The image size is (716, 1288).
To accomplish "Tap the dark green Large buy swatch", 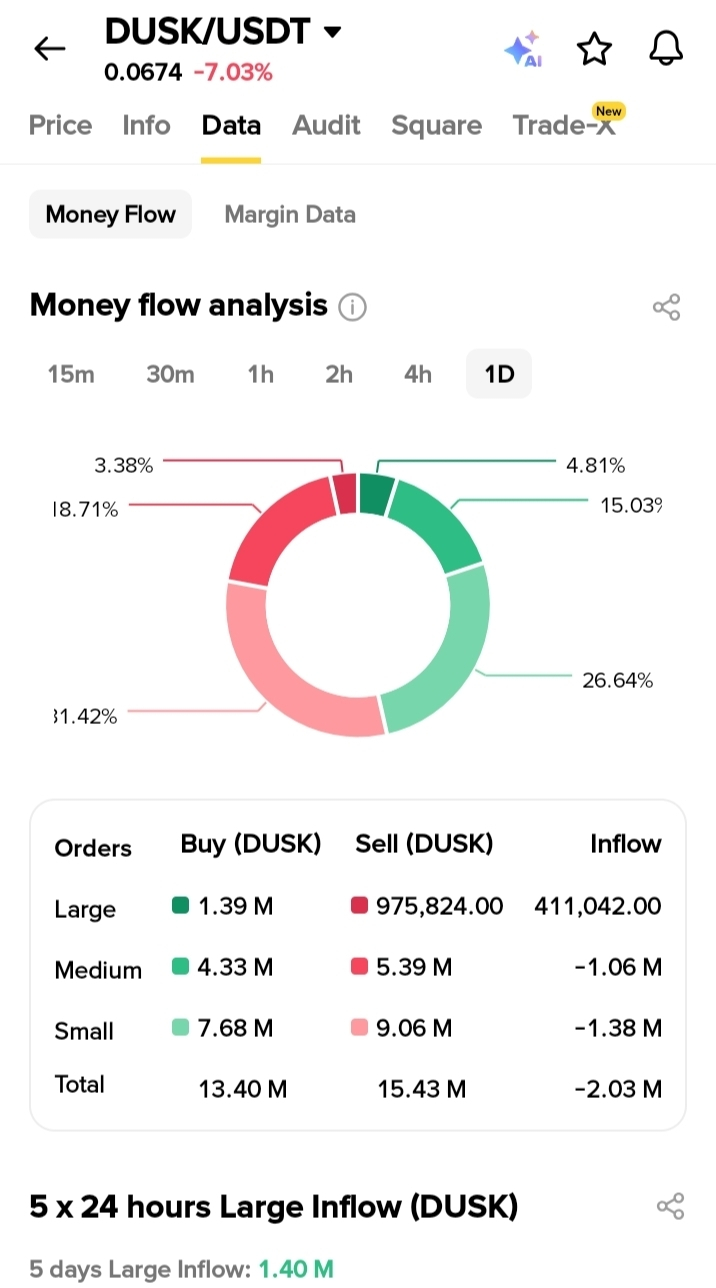I will (181, 906).
